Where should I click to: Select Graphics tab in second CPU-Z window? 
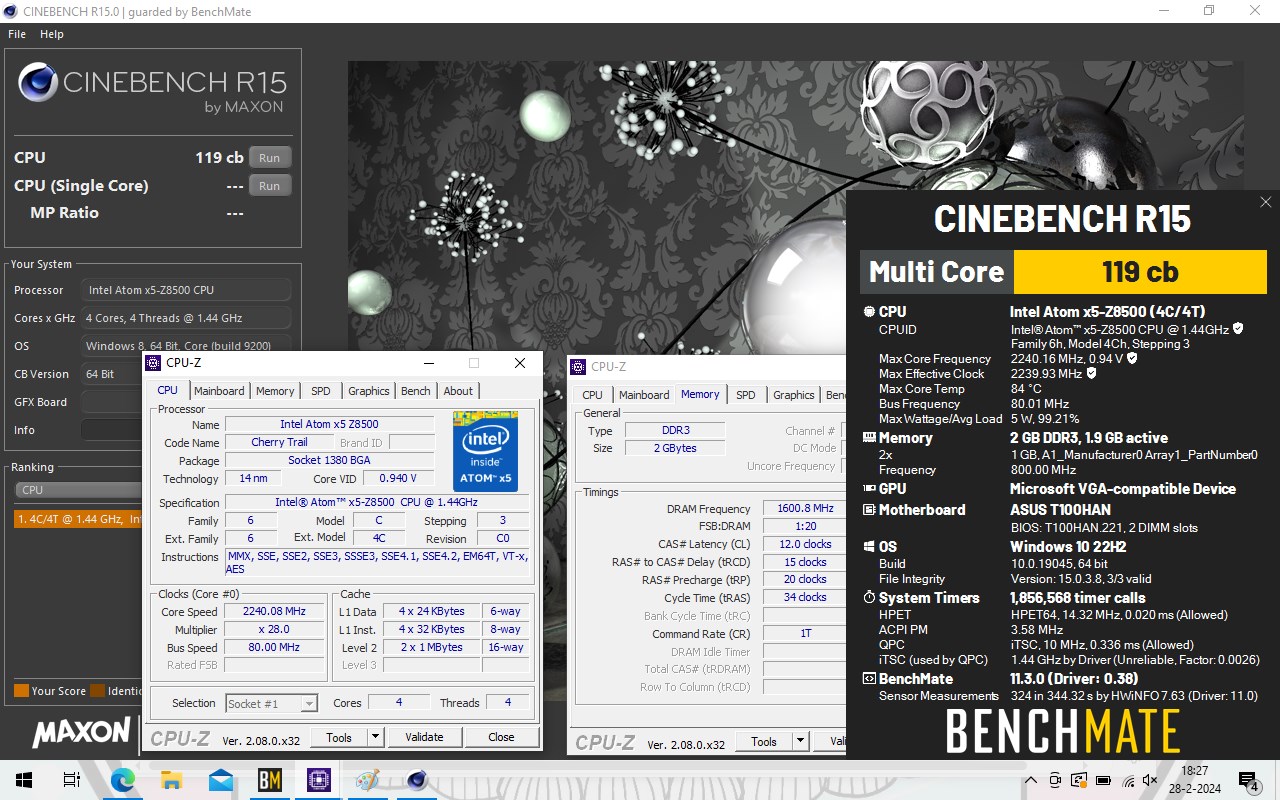[794, 395]
